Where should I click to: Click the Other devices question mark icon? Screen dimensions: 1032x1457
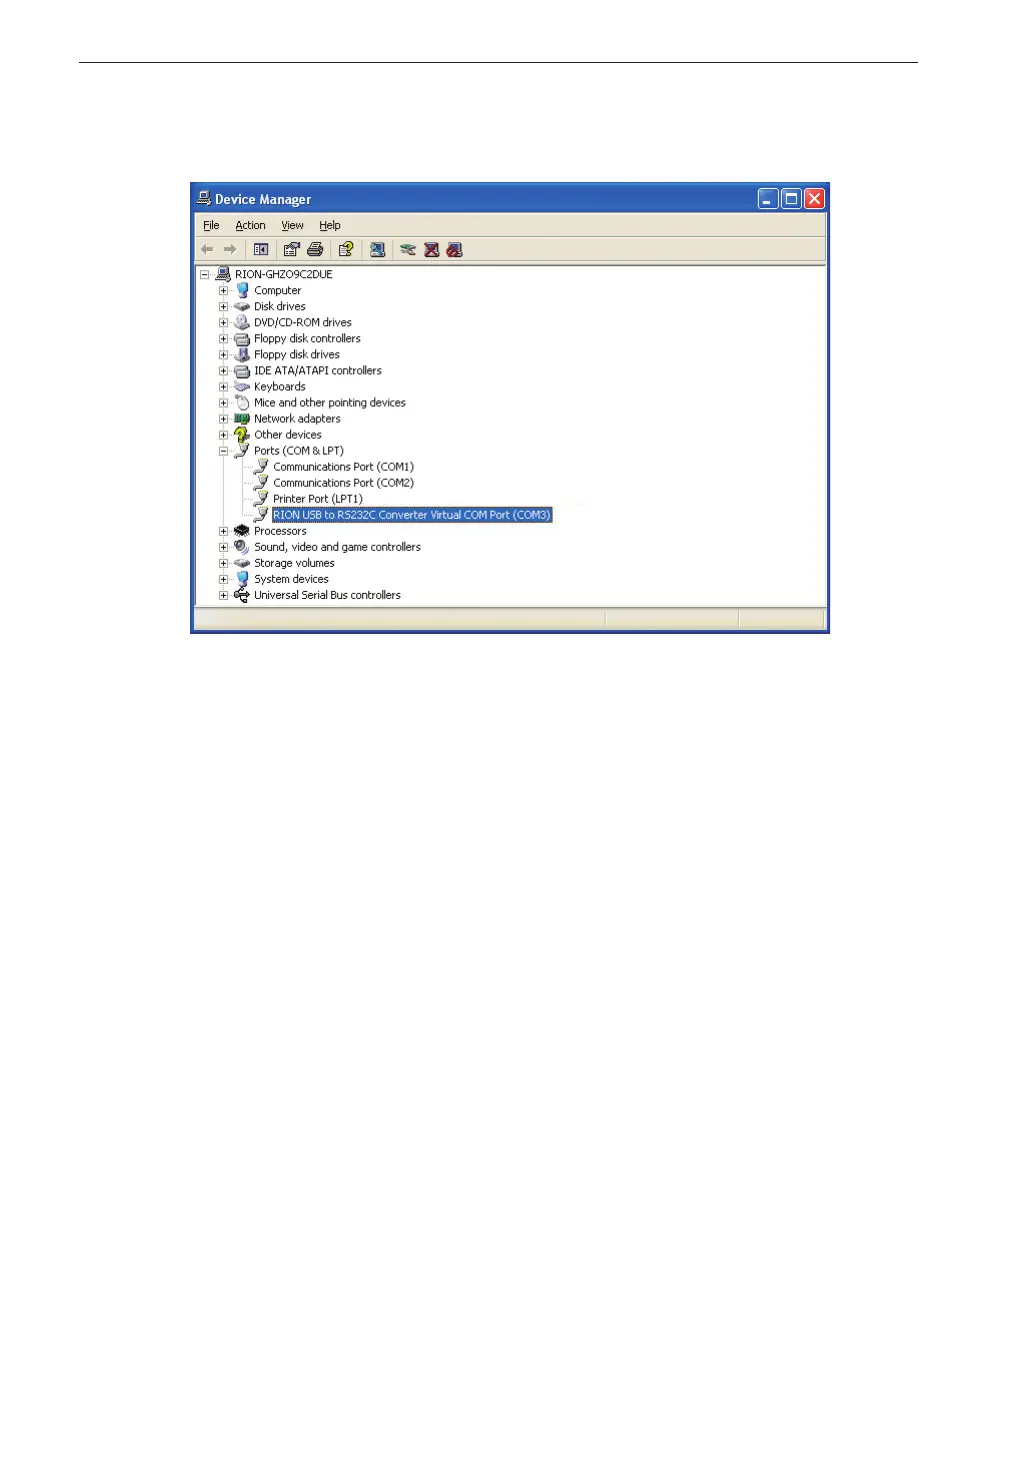(241, 435)
